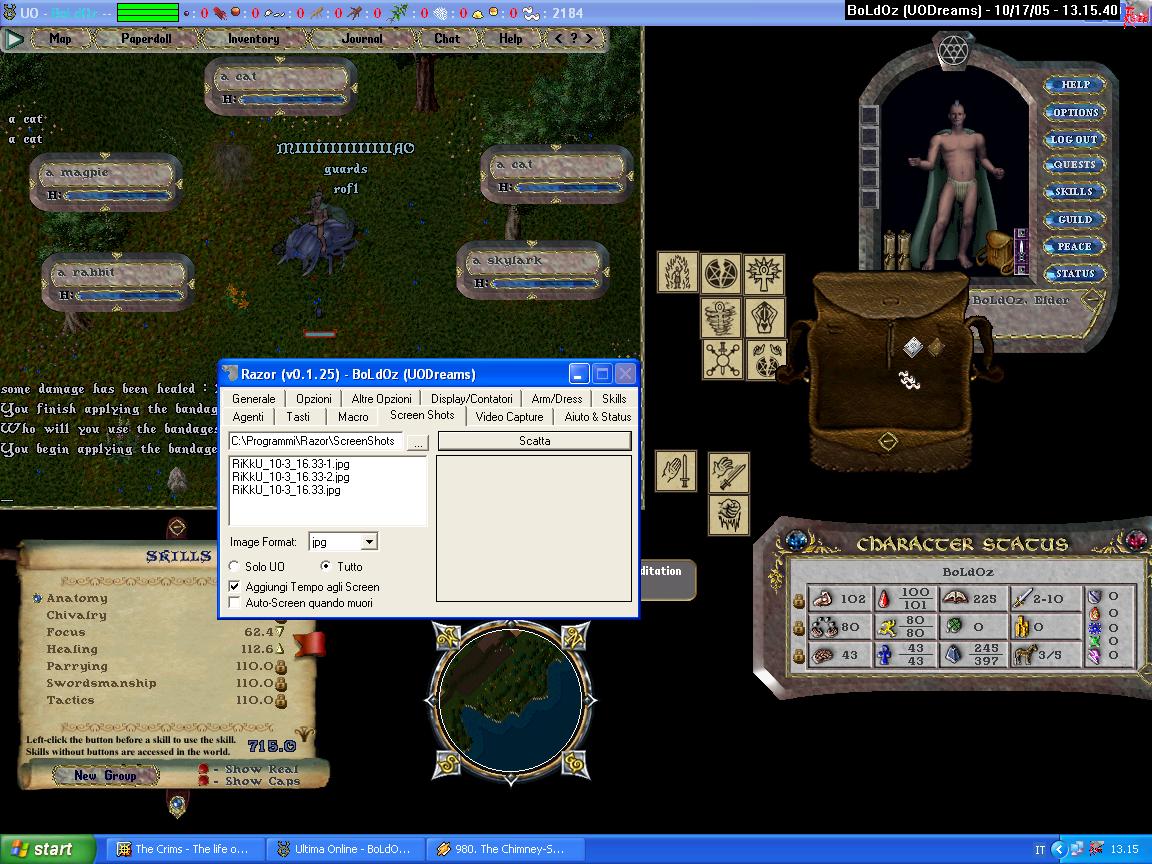This screenshot has width=1152, height=864.
Task: Click the LOG OUT button on paperdoll
Action: coord(1074,139)
